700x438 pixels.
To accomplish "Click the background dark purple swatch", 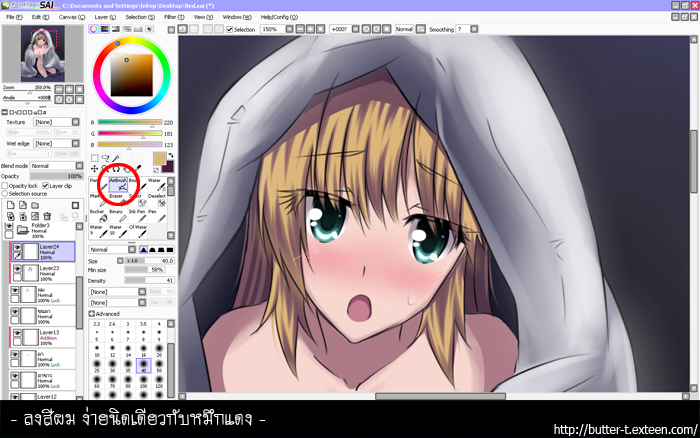I will coord(169,167).
